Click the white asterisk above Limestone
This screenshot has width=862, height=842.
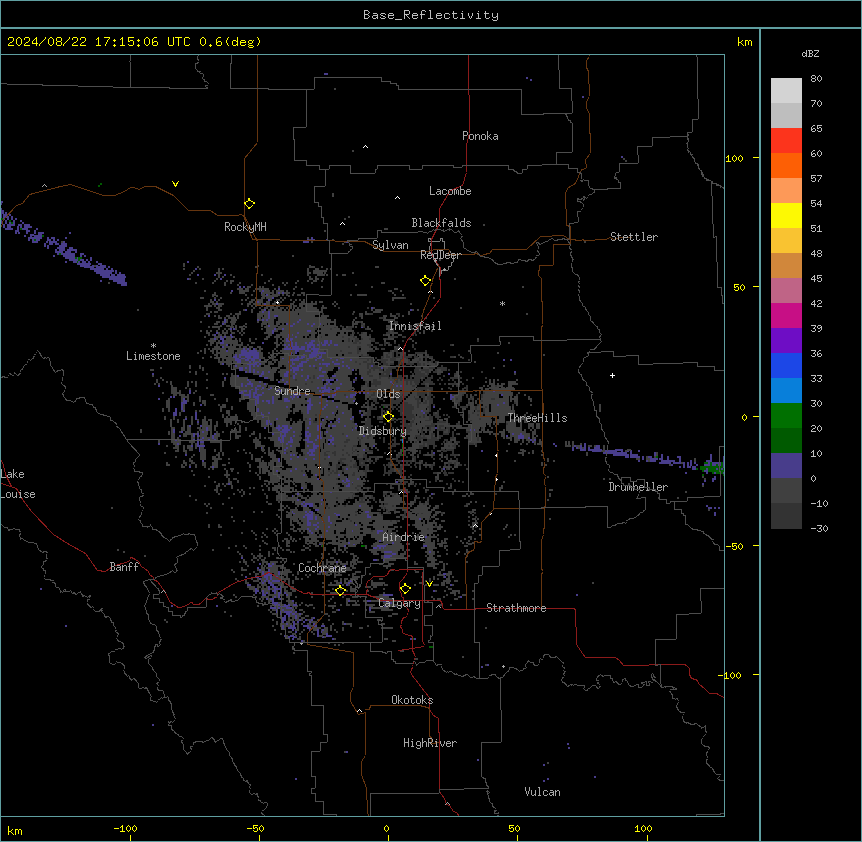point(153,346)
